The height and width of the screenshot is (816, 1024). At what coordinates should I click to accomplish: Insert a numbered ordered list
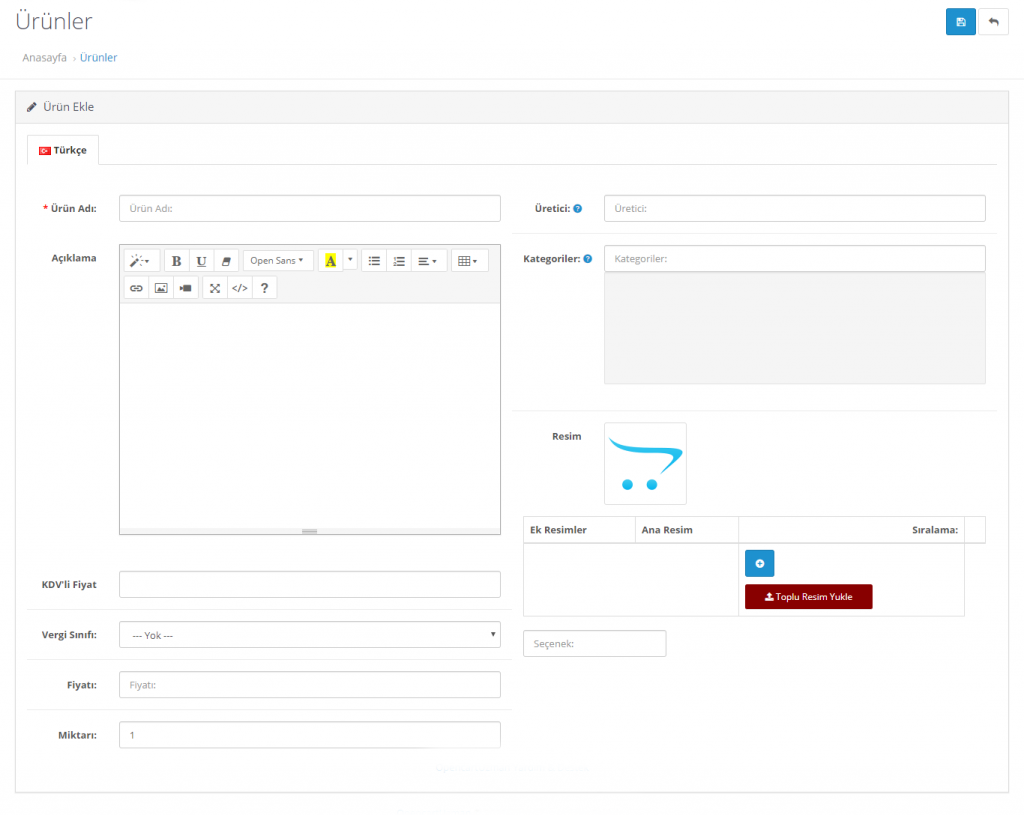point(399,261)
